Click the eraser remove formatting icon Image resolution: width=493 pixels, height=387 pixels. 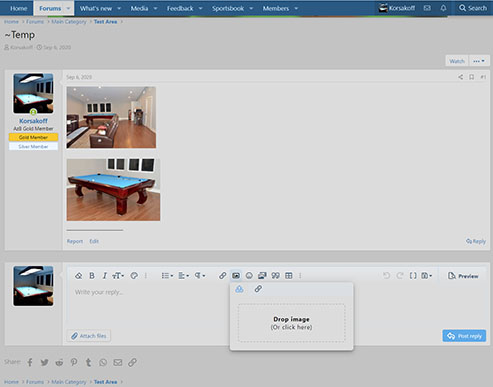coord(78,276)
